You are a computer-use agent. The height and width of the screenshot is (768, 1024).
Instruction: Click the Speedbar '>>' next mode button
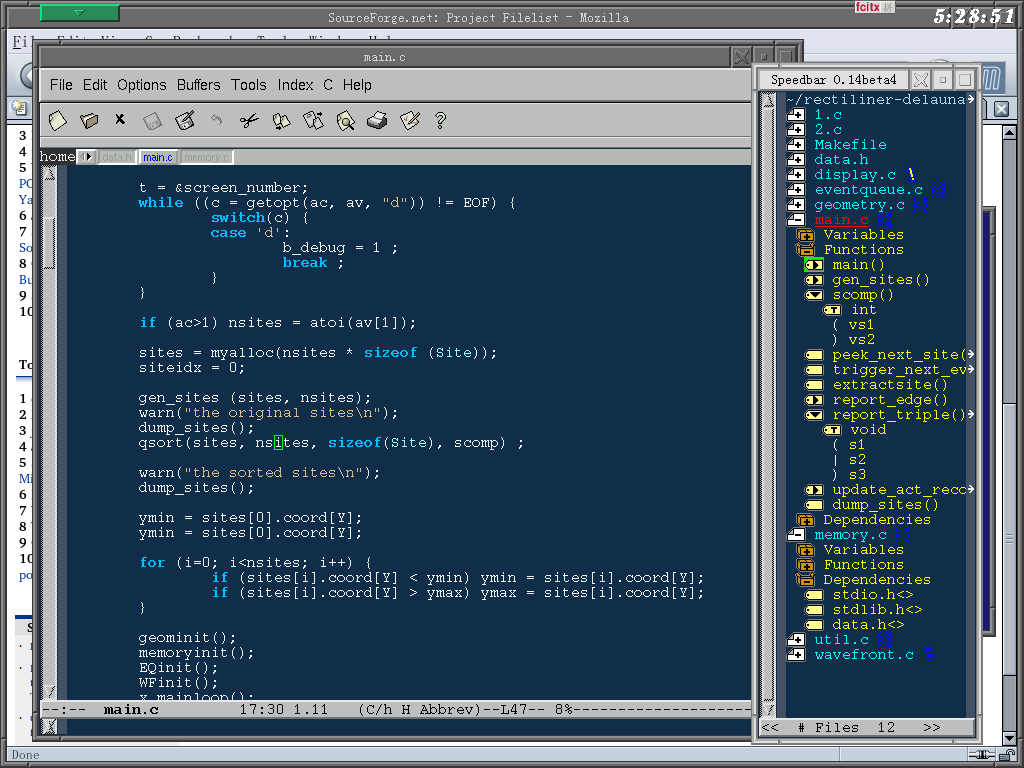click(931, 727)
